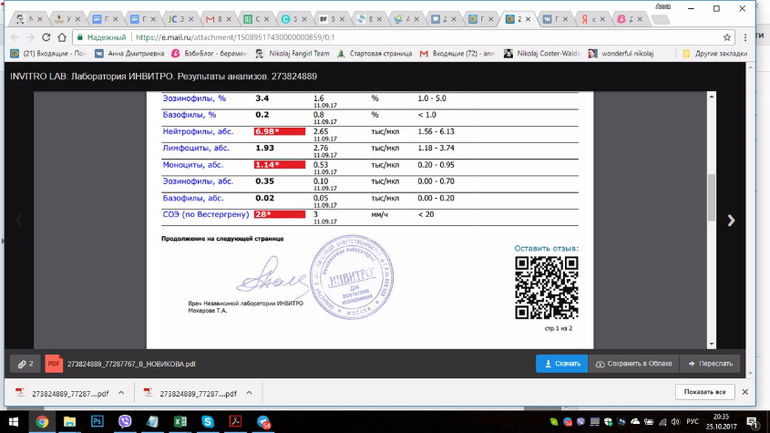This screenshot has height=433, width=770.
Task: Click the QR code for feedback
Action: 546,288
